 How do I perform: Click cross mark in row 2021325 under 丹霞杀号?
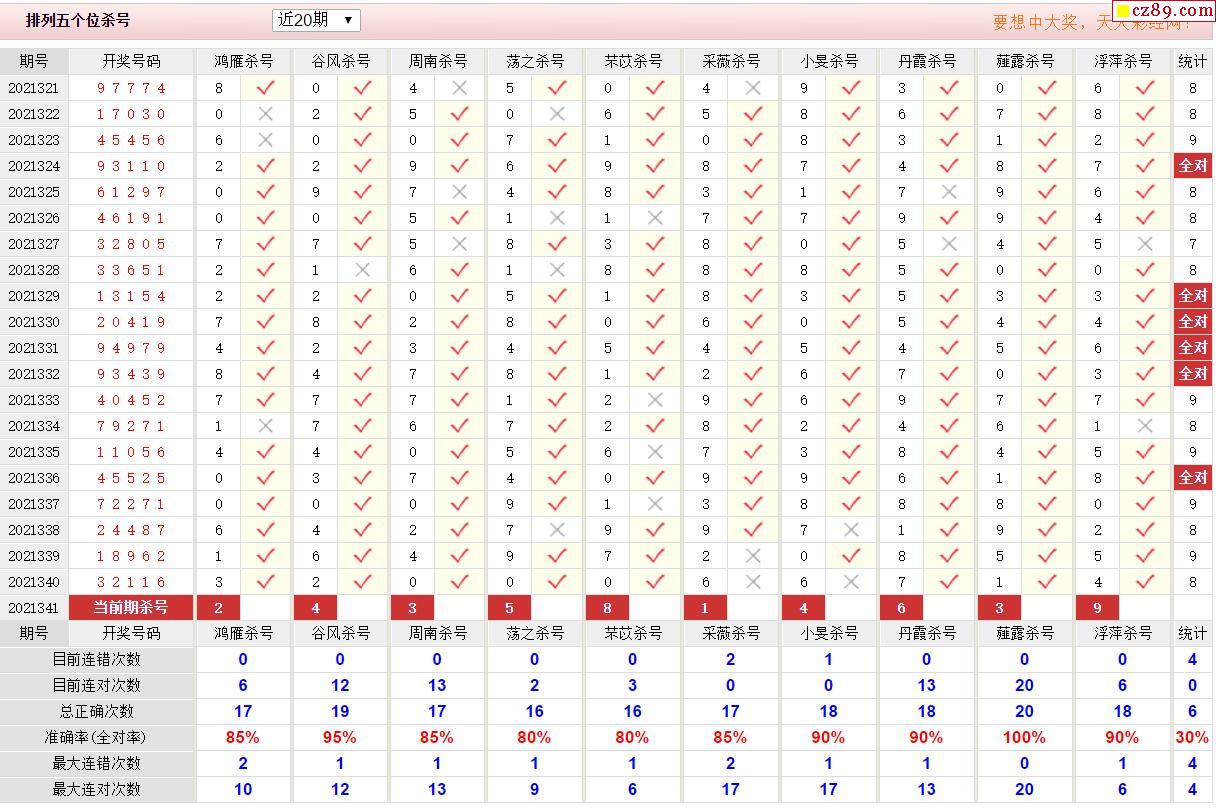coord(949,192)
